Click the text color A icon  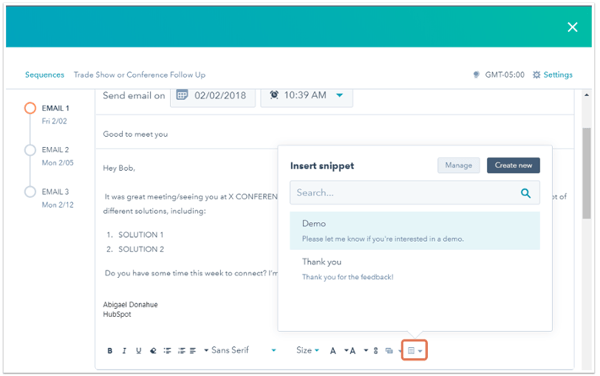coord(333,350)
